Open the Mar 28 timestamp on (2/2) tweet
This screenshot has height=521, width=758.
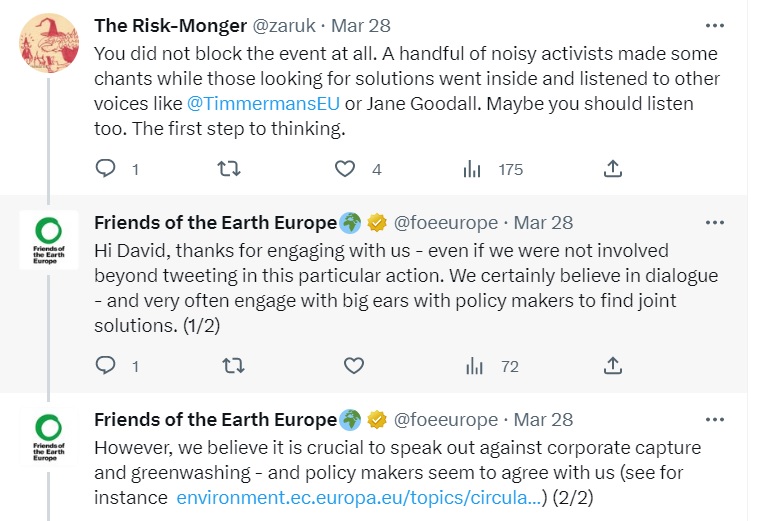(x=543, y=419)
